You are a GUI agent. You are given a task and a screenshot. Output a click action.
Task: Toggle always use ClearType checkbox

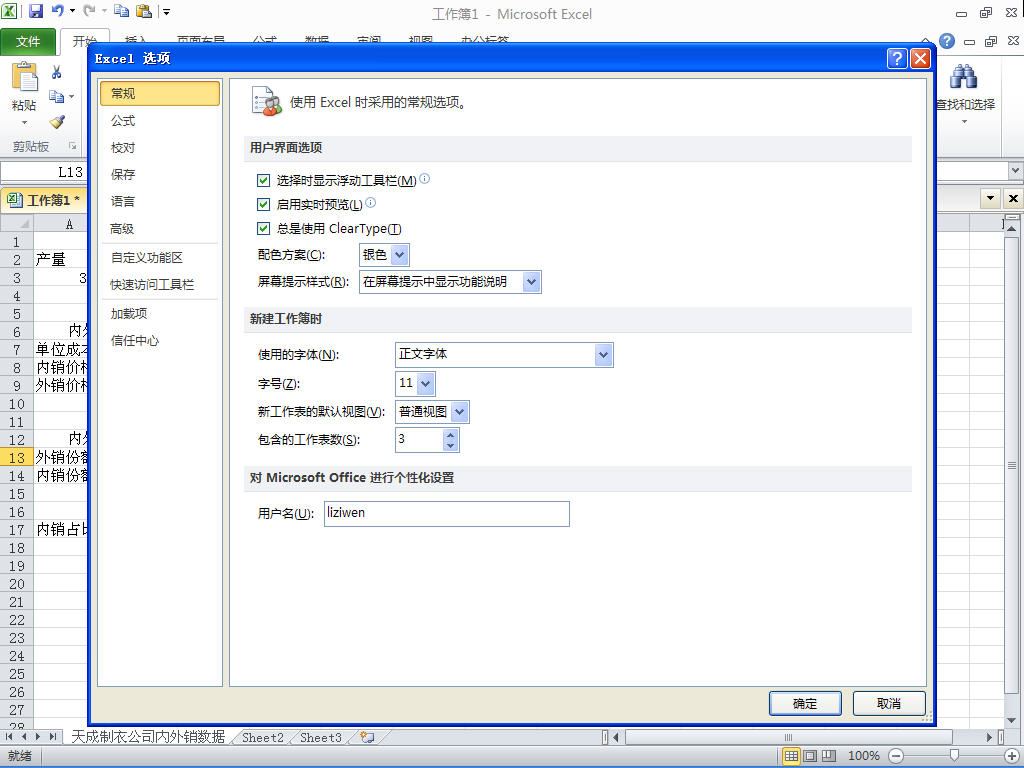click(263, 228)
